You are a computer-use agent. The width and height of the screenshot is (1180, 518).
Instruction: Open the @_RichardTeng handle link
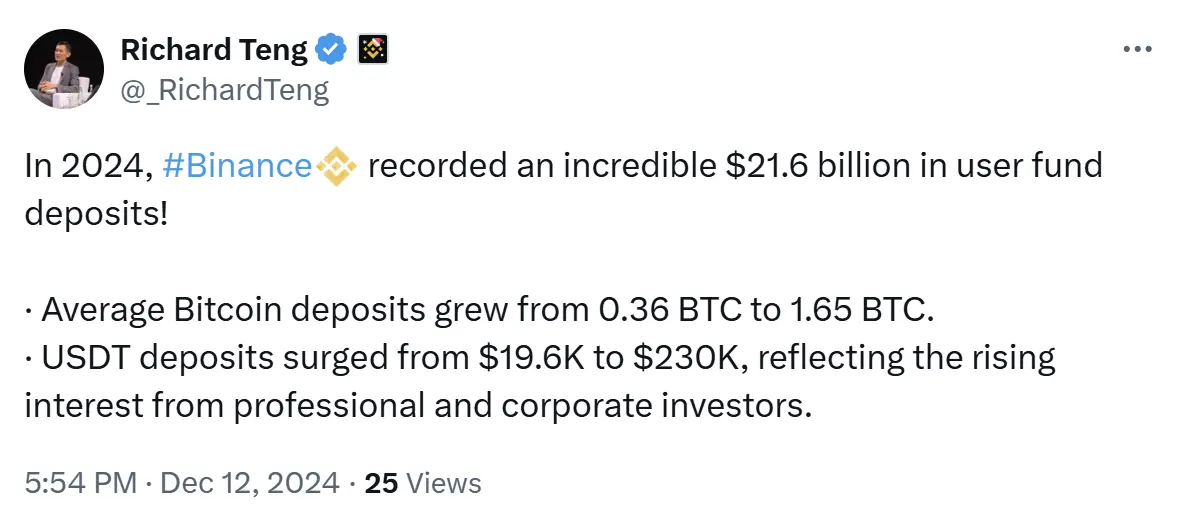224,90
